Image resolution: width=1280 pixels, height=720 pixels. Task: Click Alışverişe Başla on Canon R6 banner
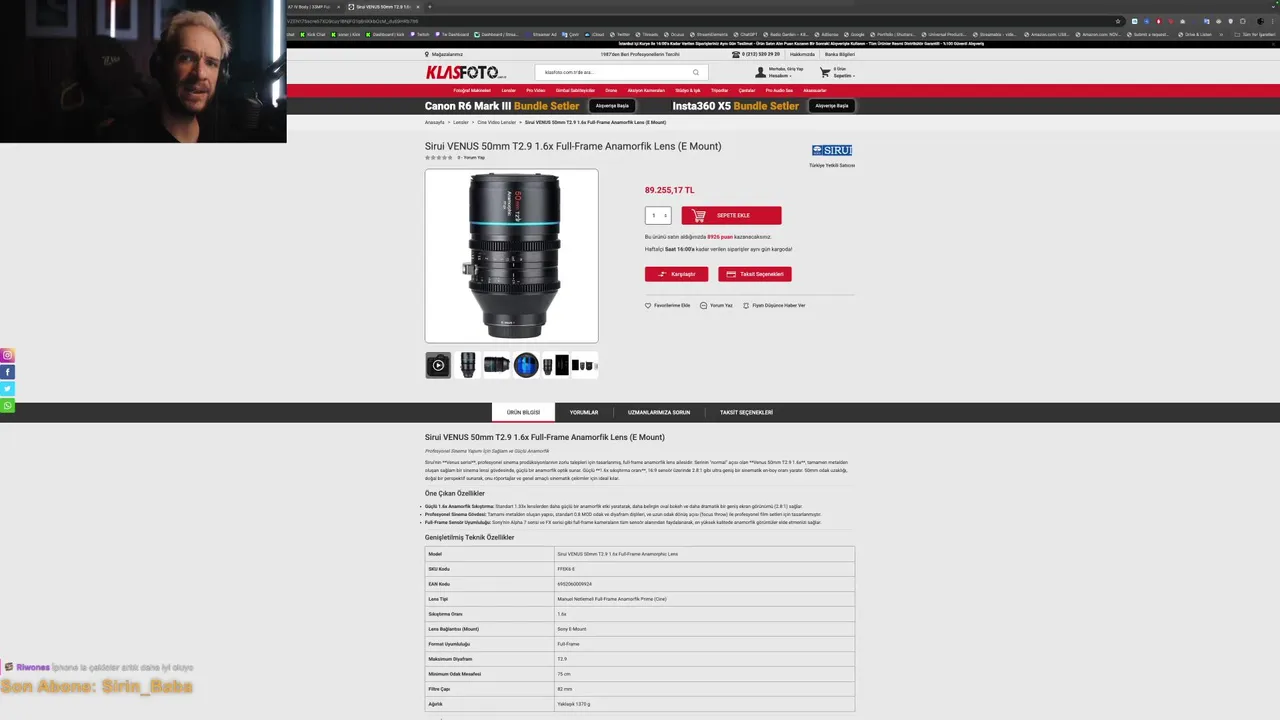pos(612,106)
